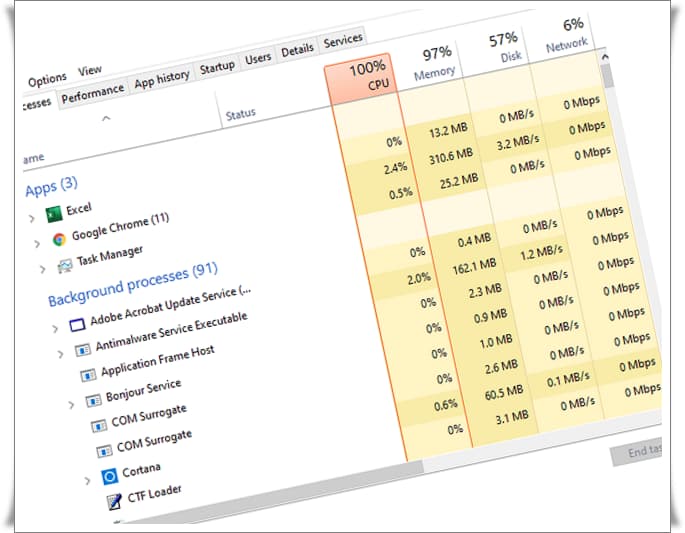This screenshot has height=533, width=685.
Task: Click the vertical scrollbar up arrow
Action: 605,57
